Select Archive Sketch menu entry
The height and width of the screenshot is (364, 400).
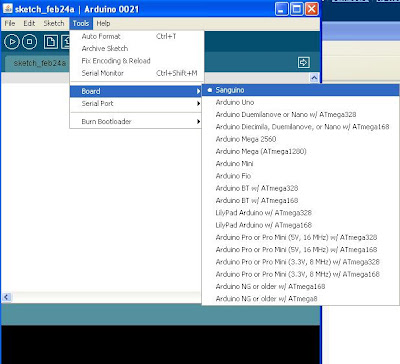tap(137, 49)
